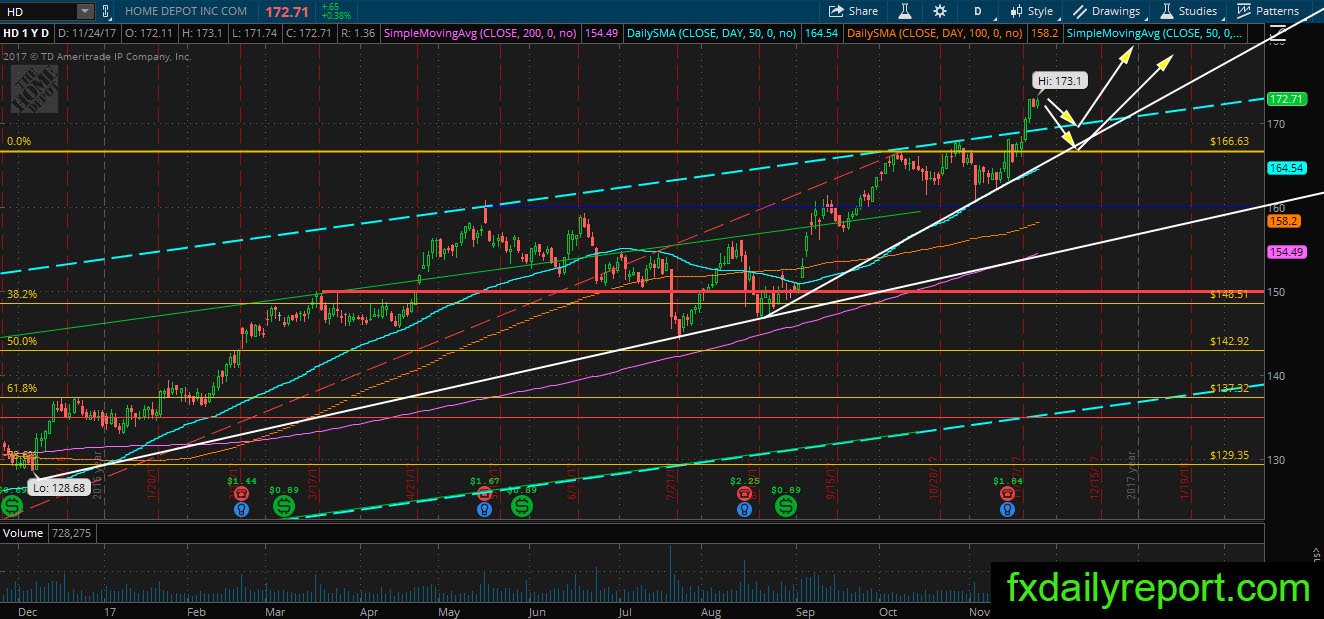Click the lightbulb icon under $2.25
Image resolution: width=1324 pixels, height=619 pixels.
click(x=745, y=509)
